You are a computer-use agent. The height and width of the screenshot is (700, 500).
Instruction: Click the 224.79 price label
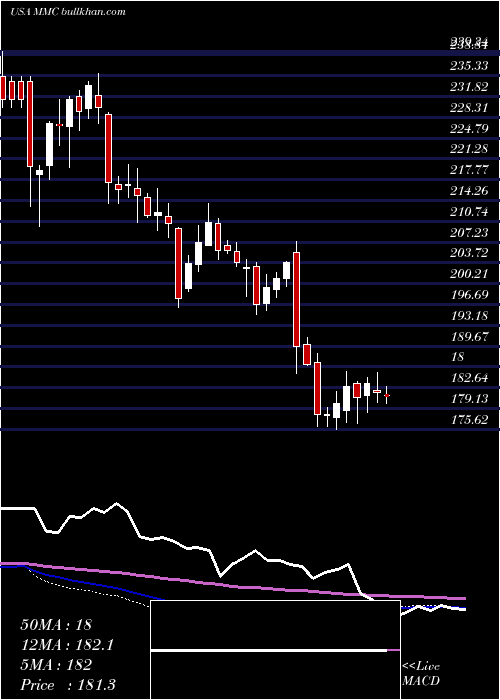469,129
